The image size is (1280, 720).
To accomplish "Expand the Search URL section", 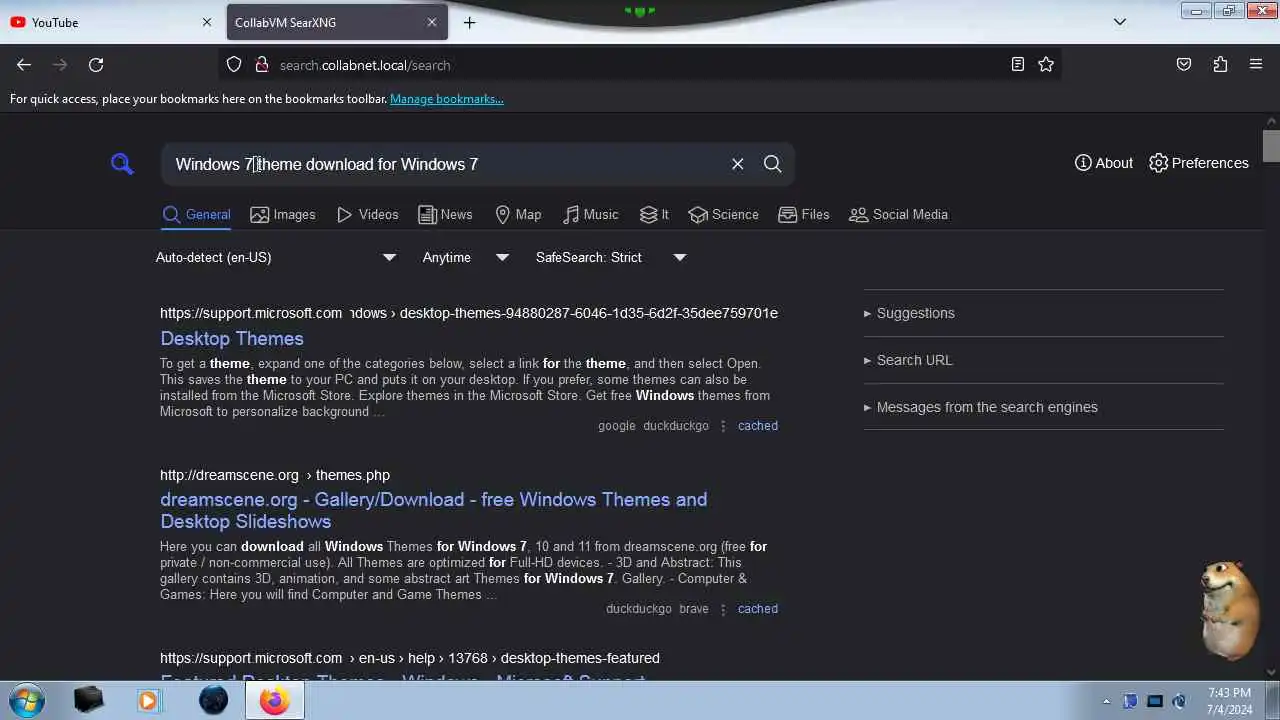I will pos(908,360).
